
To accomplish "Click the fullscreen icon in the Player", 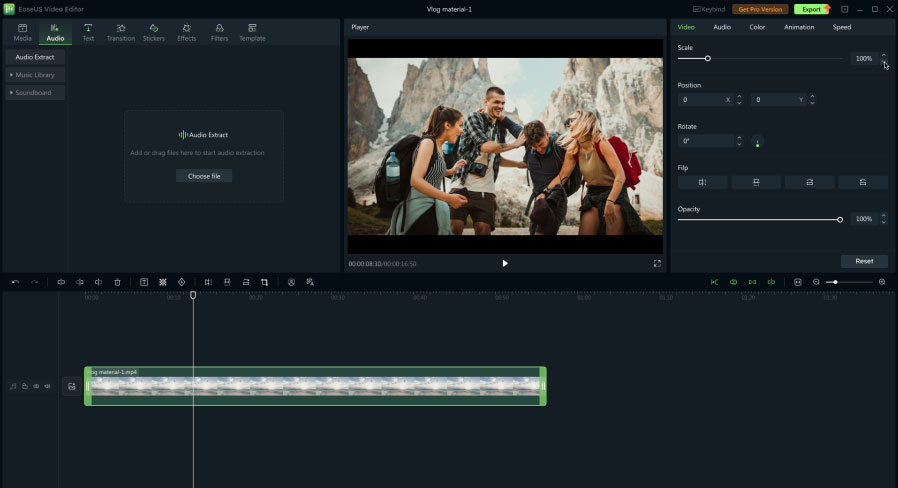I will tap(657, 263).
